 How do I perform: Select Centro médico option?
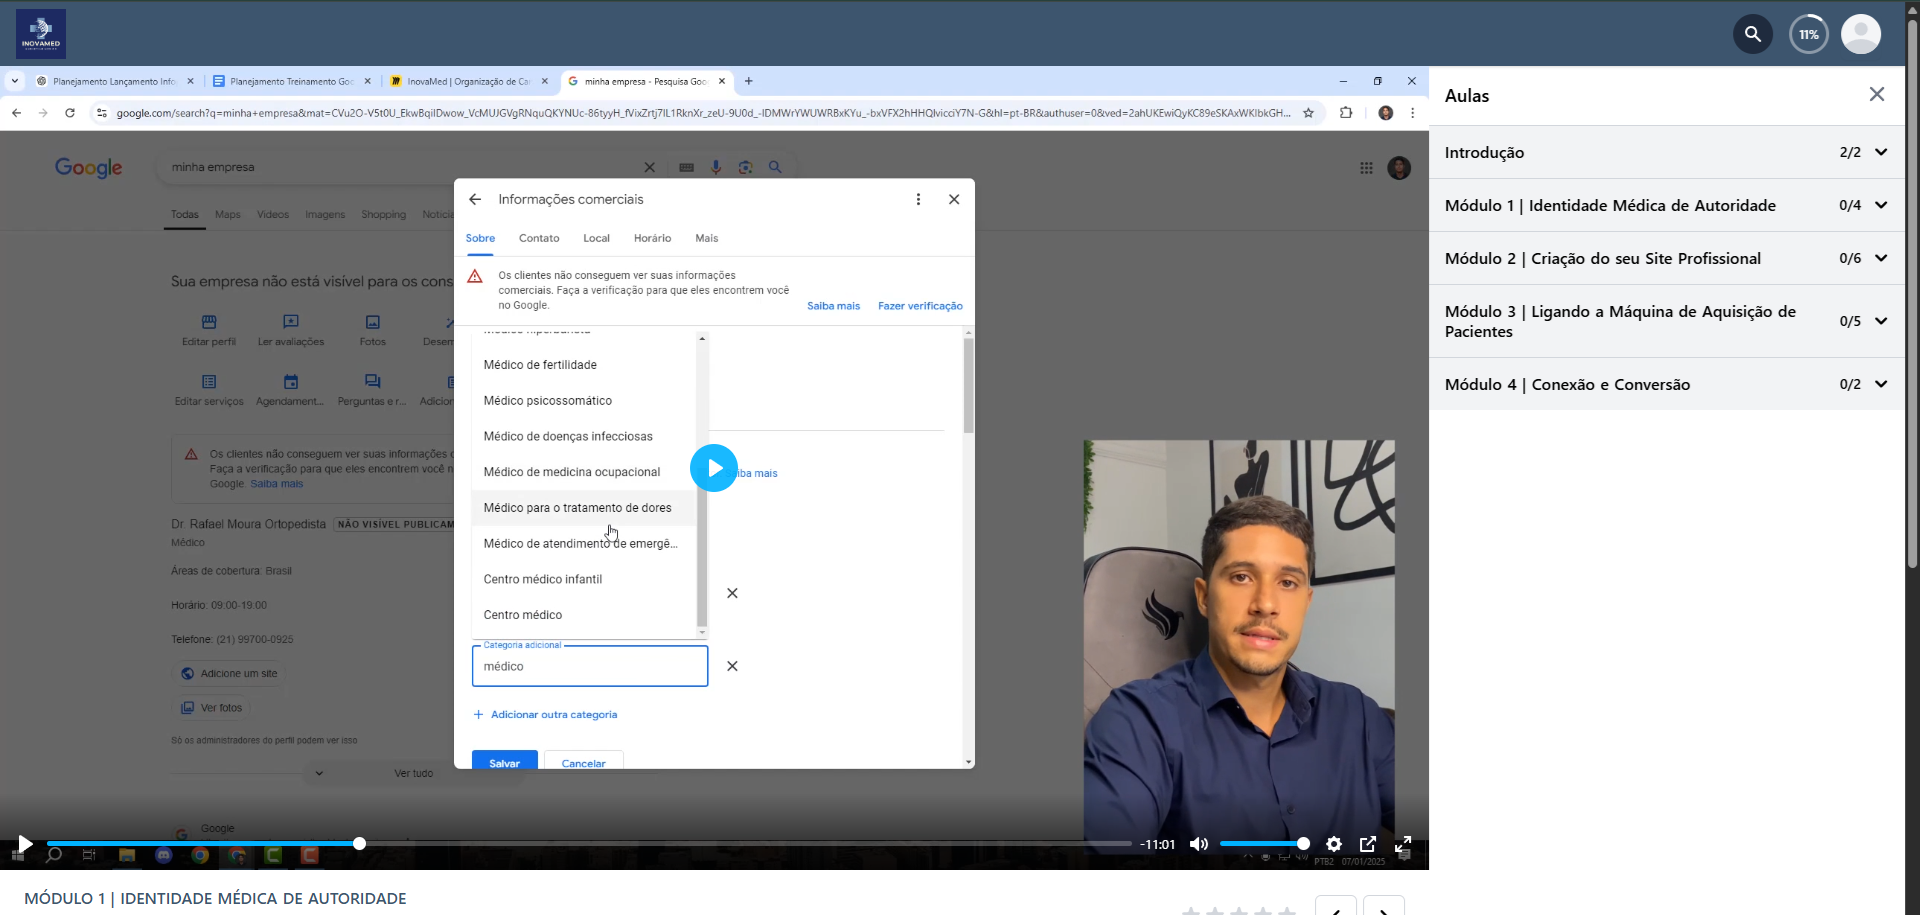[x=584, y=615]
